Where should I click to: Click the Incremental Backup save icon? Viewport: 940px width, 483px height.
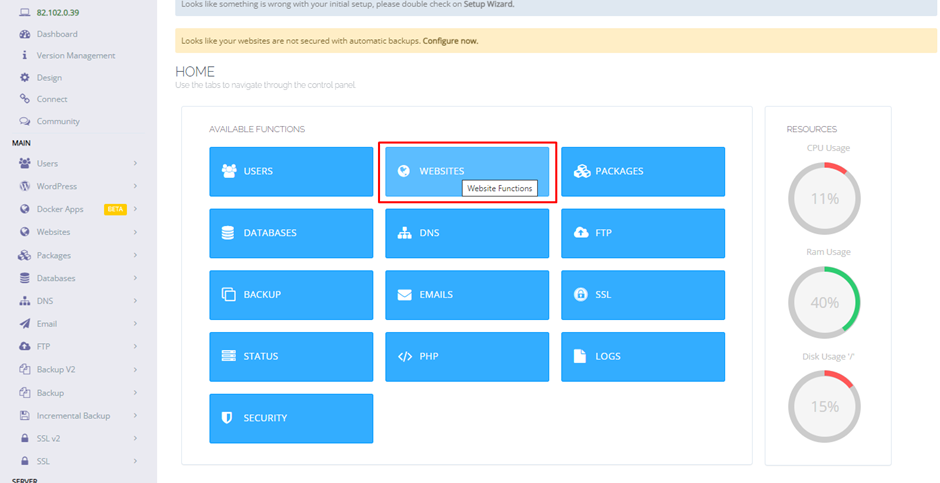(x=25, y=415)
